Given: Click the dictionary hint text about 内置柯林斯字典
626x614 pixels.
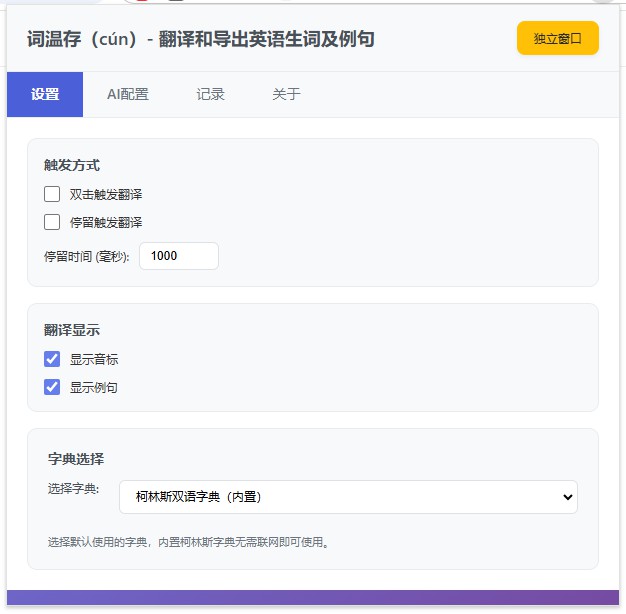Looking at the screenshot, I should coord(188,542).
